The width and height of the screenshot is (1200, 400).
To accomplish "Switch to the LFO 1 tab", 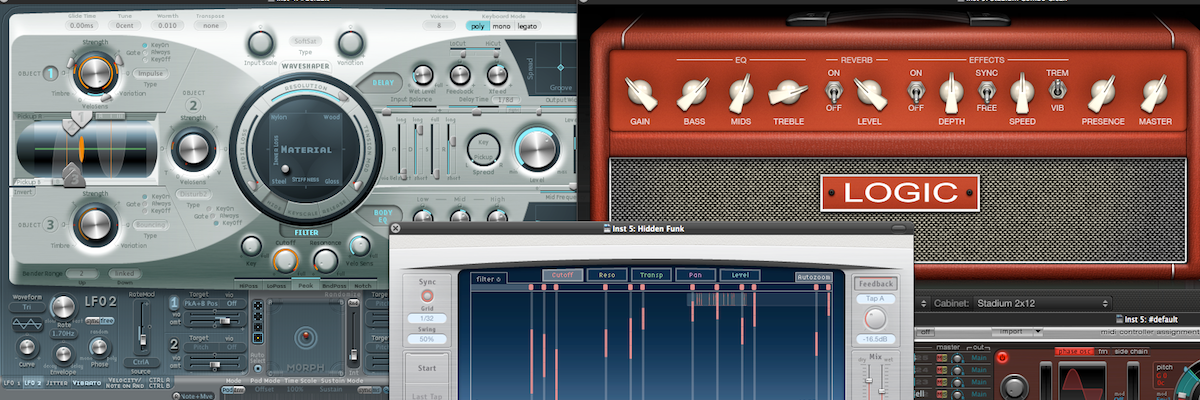I will (x=11, y=383).
